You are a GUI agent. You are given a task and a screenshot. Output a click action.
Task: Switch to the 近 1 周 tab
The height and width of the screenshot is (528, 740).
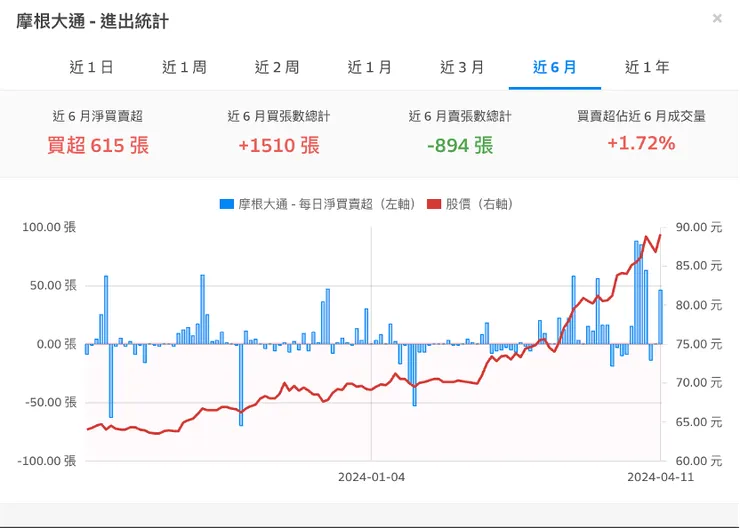click(x=184, y=67)
